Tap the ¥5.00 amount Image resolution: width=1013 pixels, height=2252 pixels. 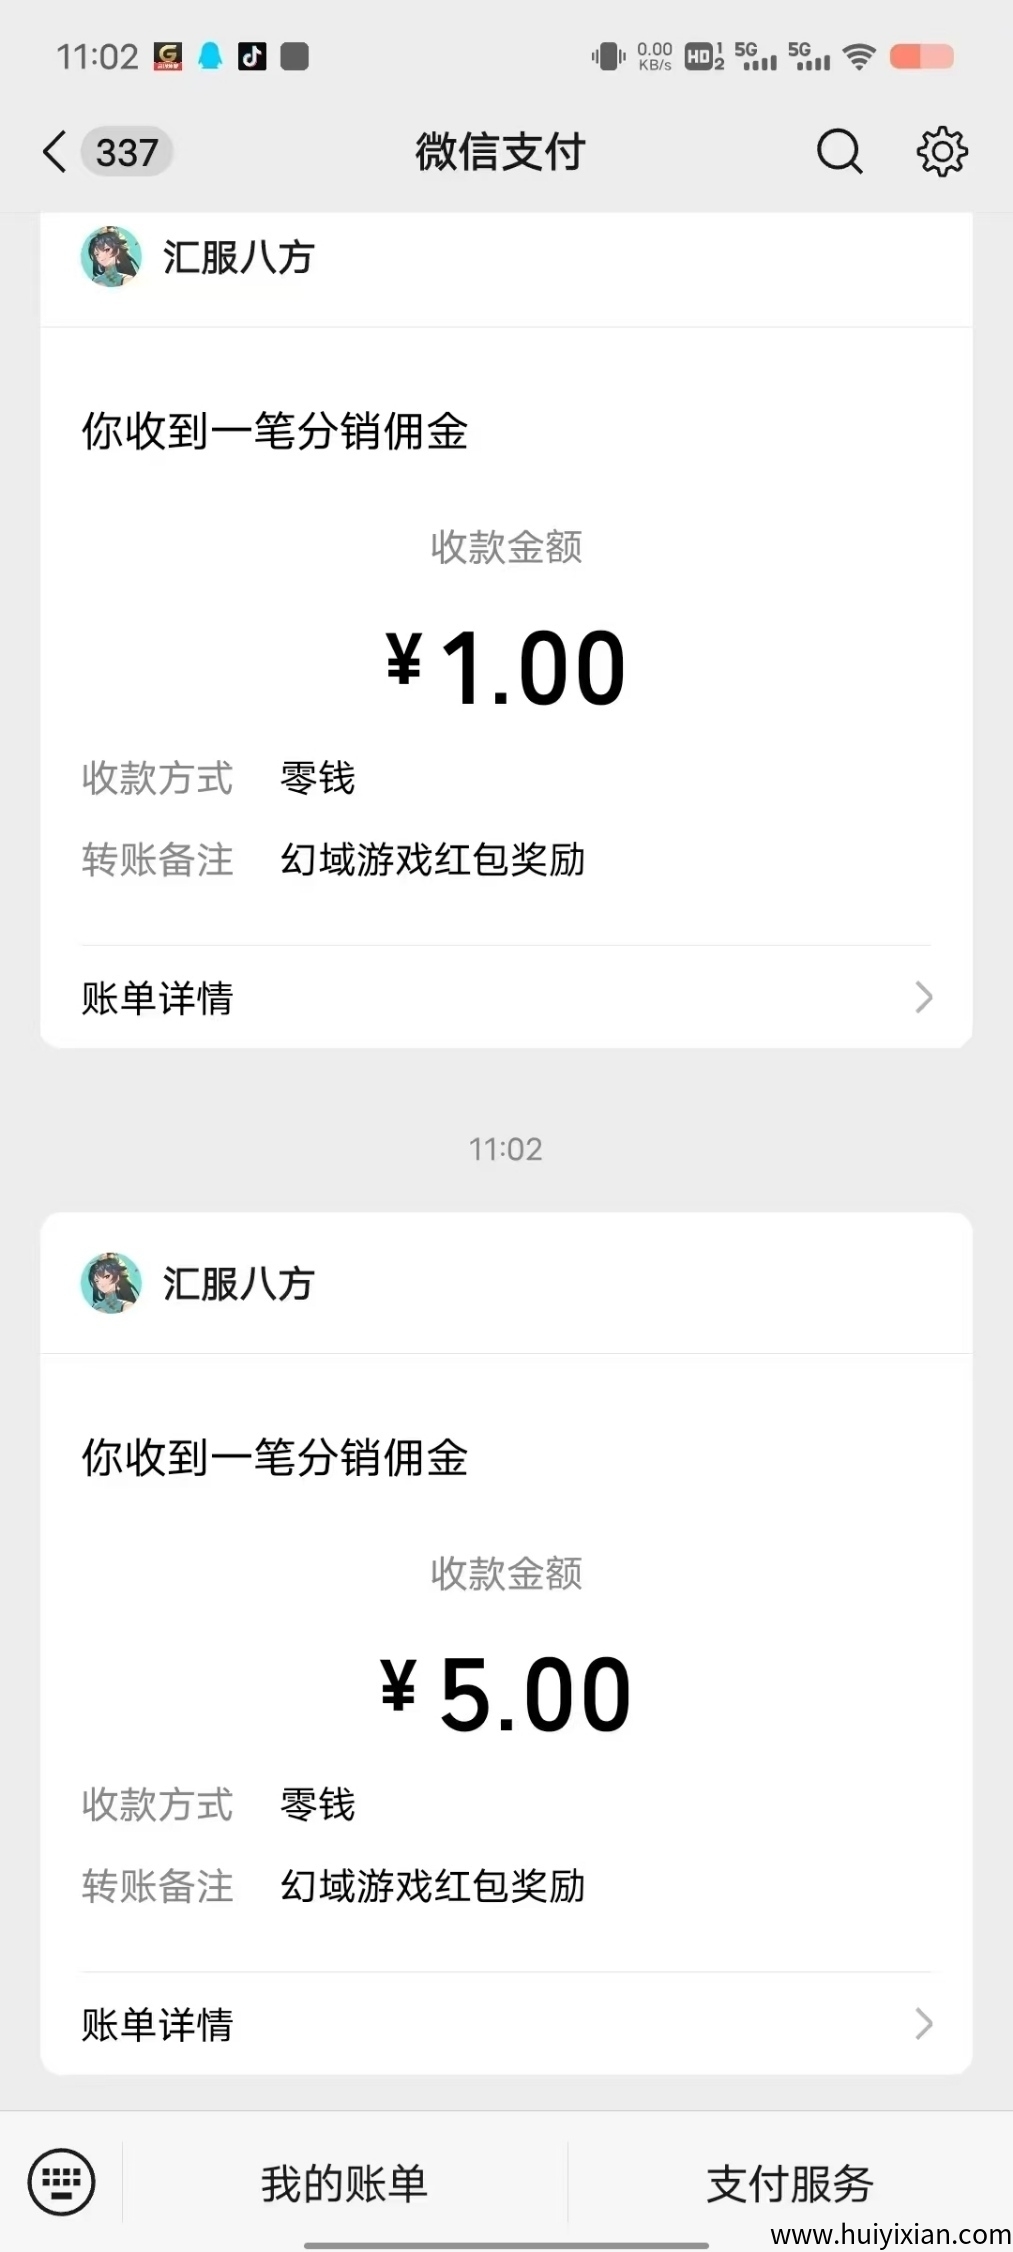click(506, 1694)
